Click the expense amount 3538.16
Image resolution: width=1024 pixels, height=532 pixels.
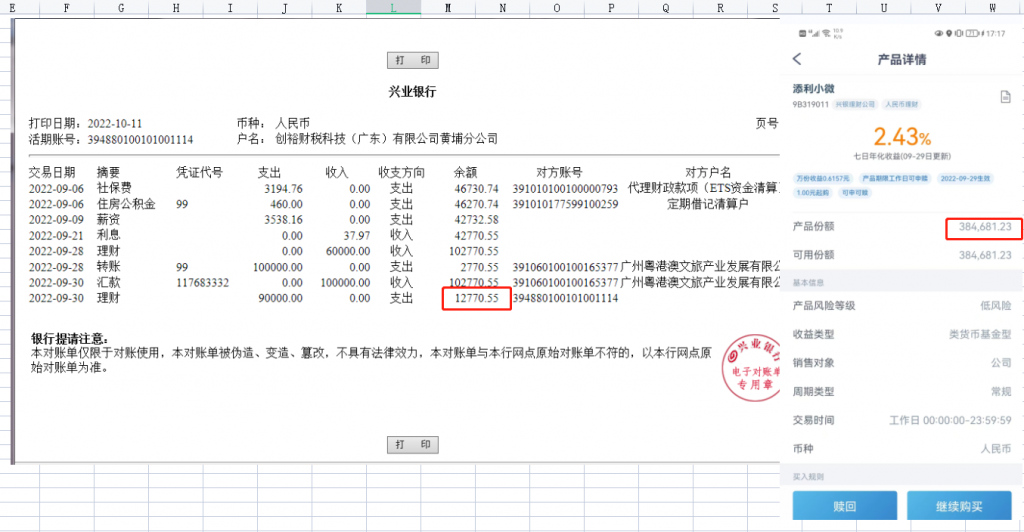[x=283, y=220]
